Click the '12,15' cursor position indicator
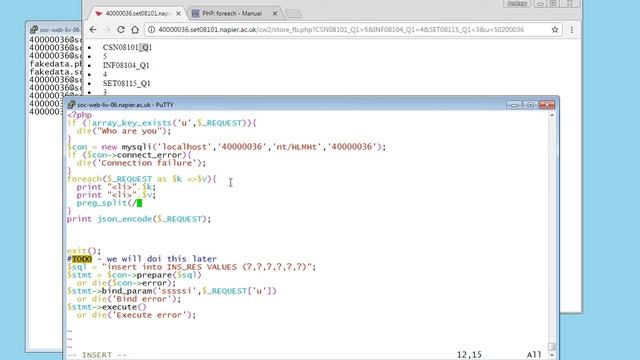640x360 pixels. [469, 355]
